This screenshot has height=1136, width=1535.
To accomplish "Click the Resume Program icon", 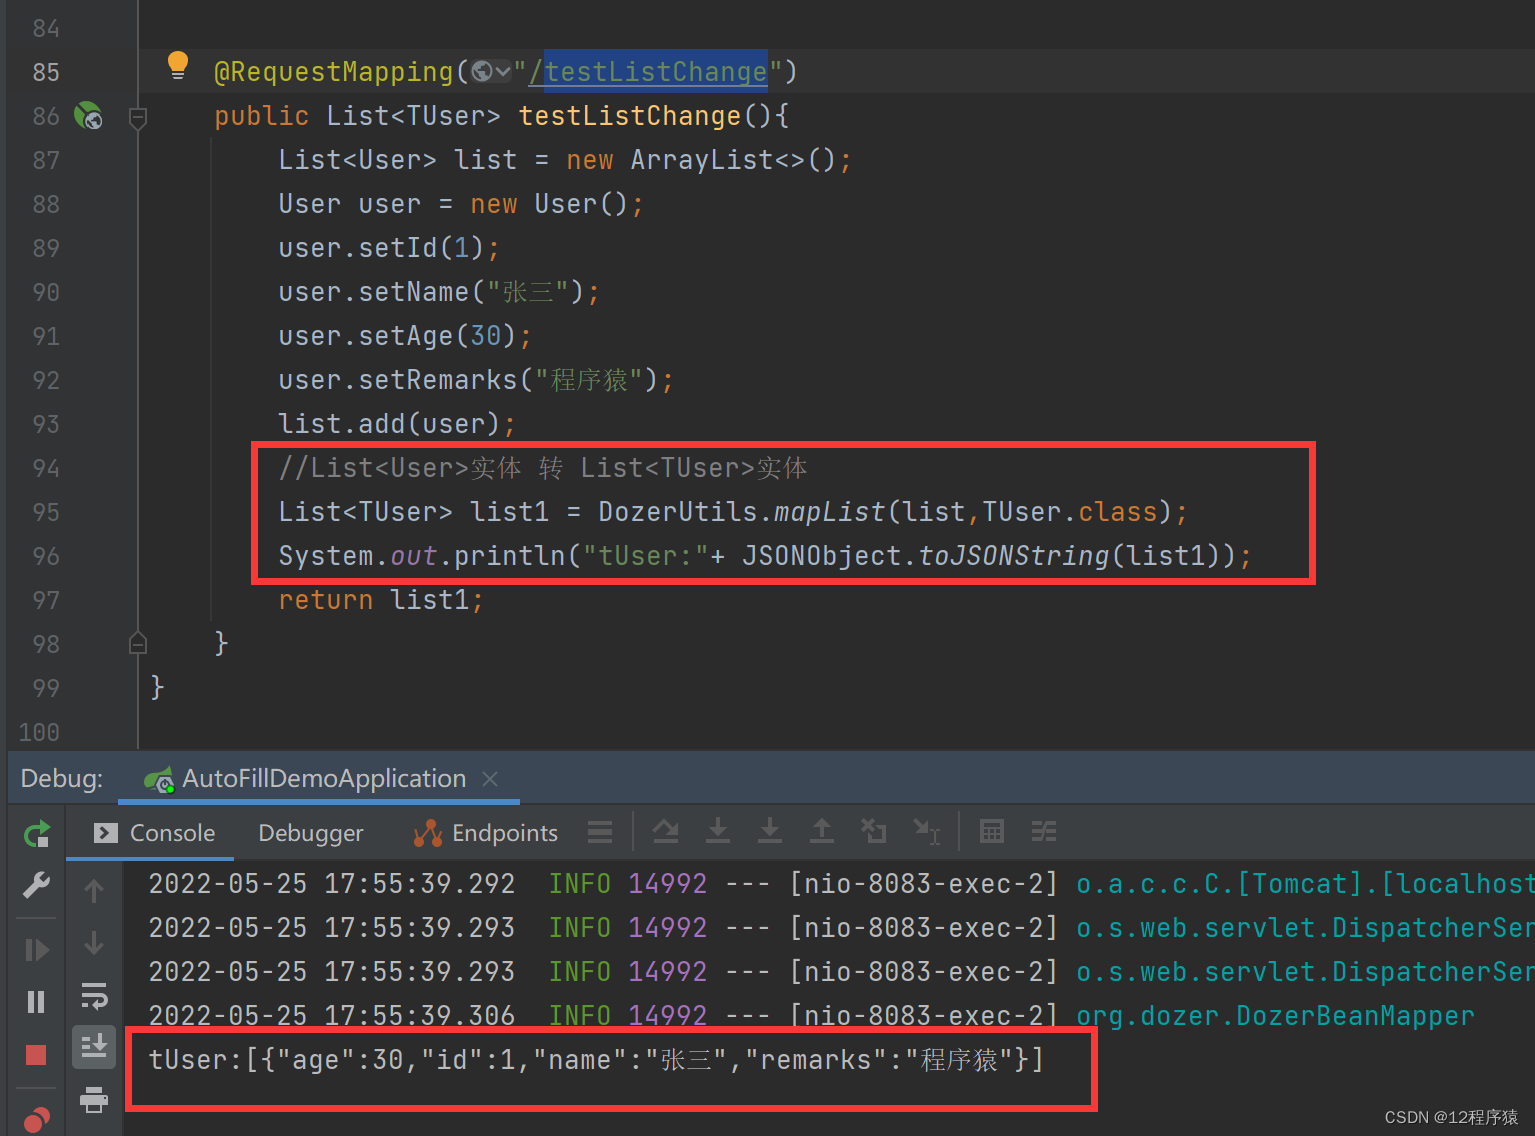I will point(36,949).
